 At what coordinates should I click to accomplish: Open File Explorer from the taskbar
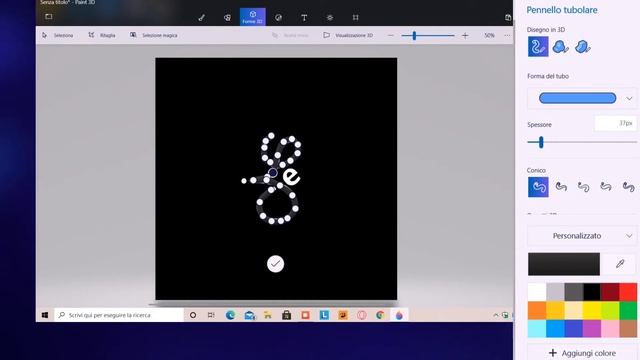click(268, 315)
